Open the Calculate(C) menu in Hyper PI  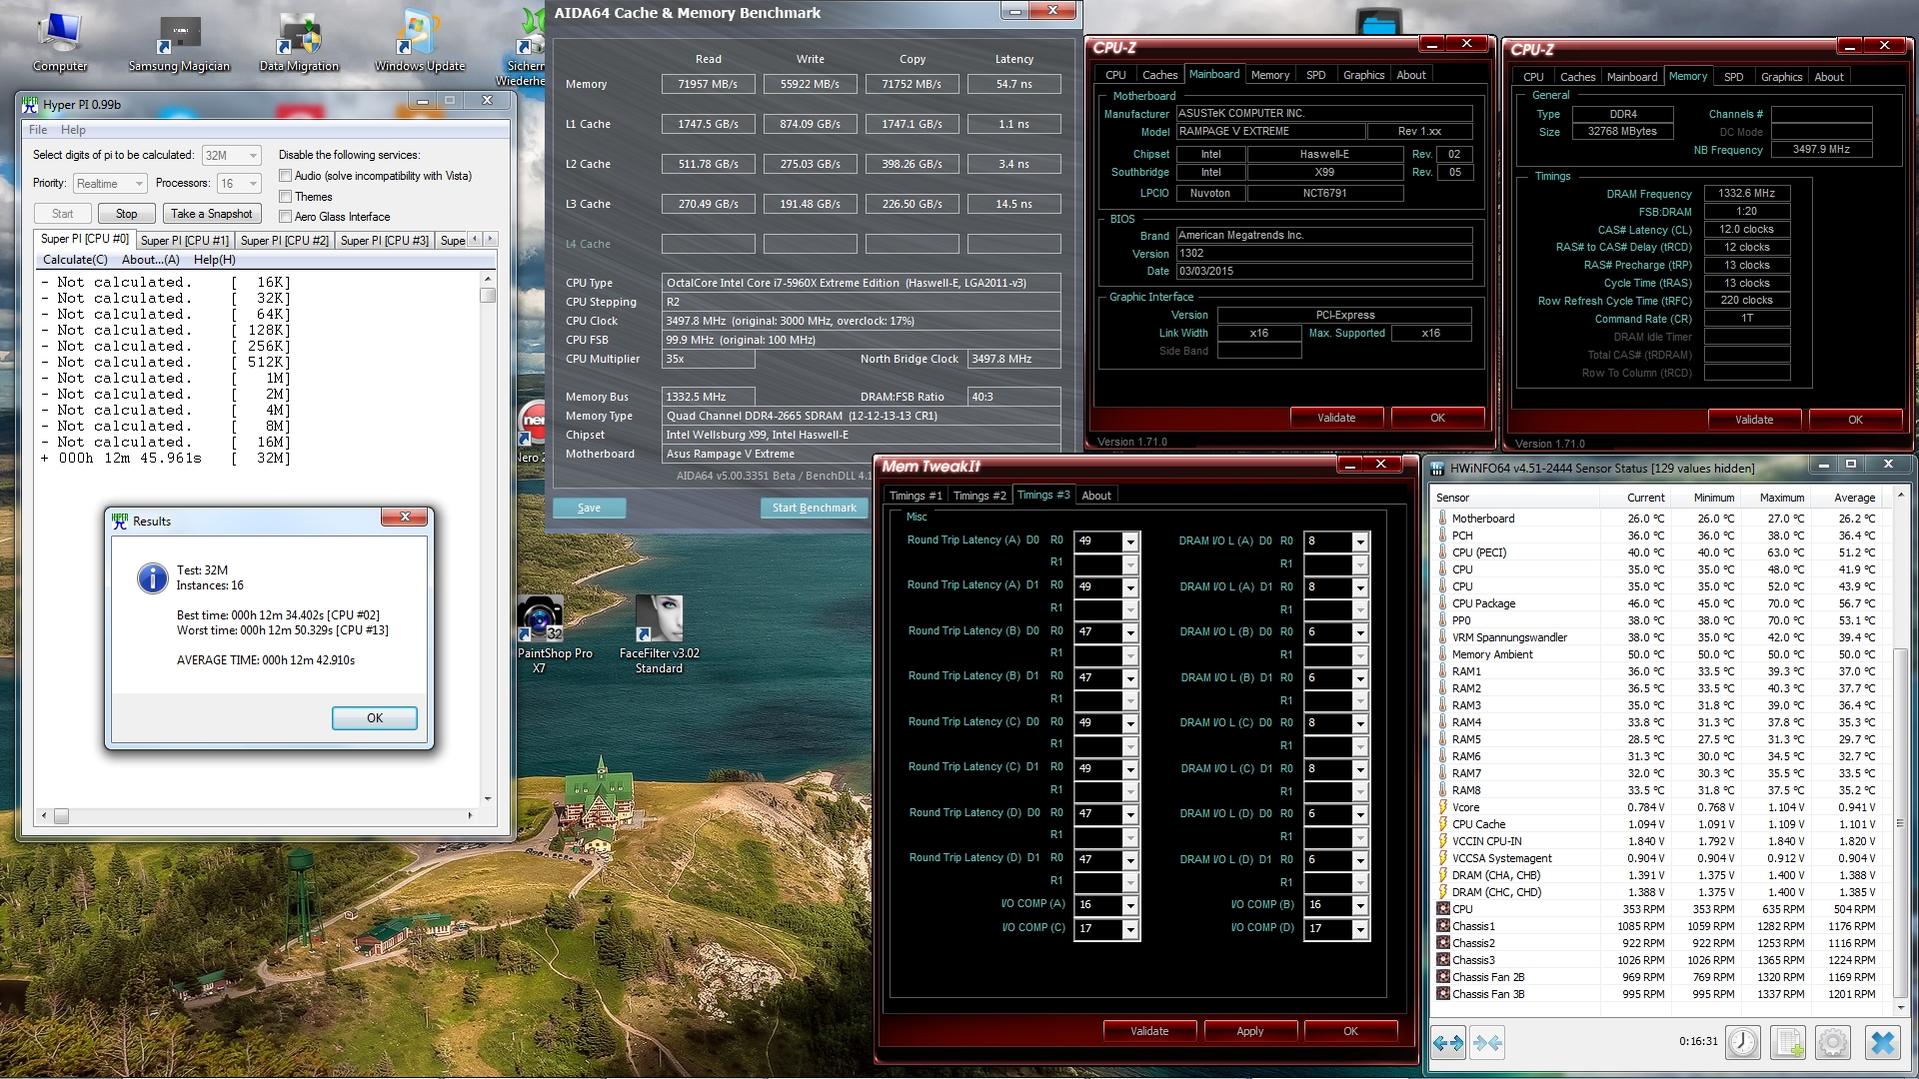[x=75, y=260]
